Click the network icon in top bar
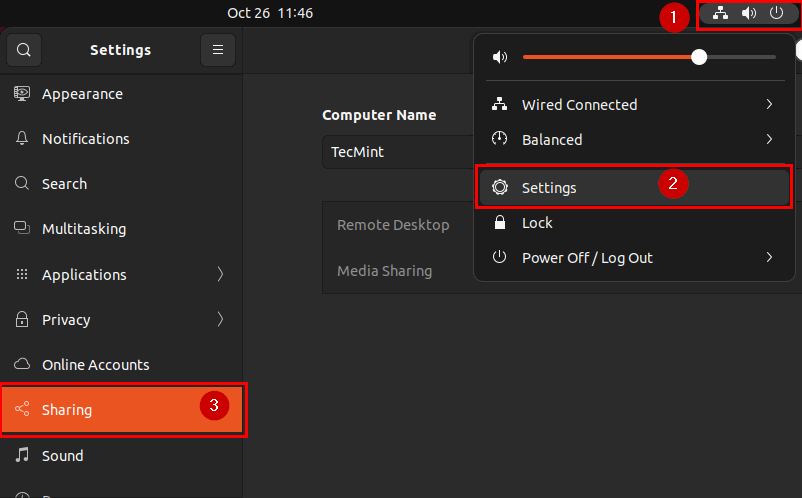 pyautogui.click(x=721, y=14)
